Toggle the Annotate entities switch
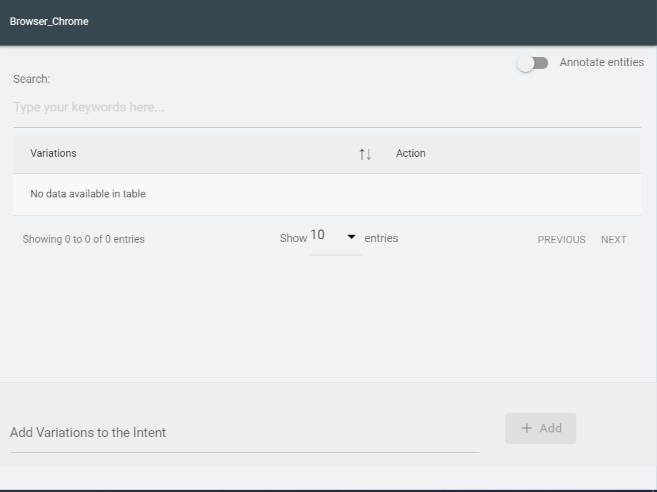 click(x=532, y=63)
